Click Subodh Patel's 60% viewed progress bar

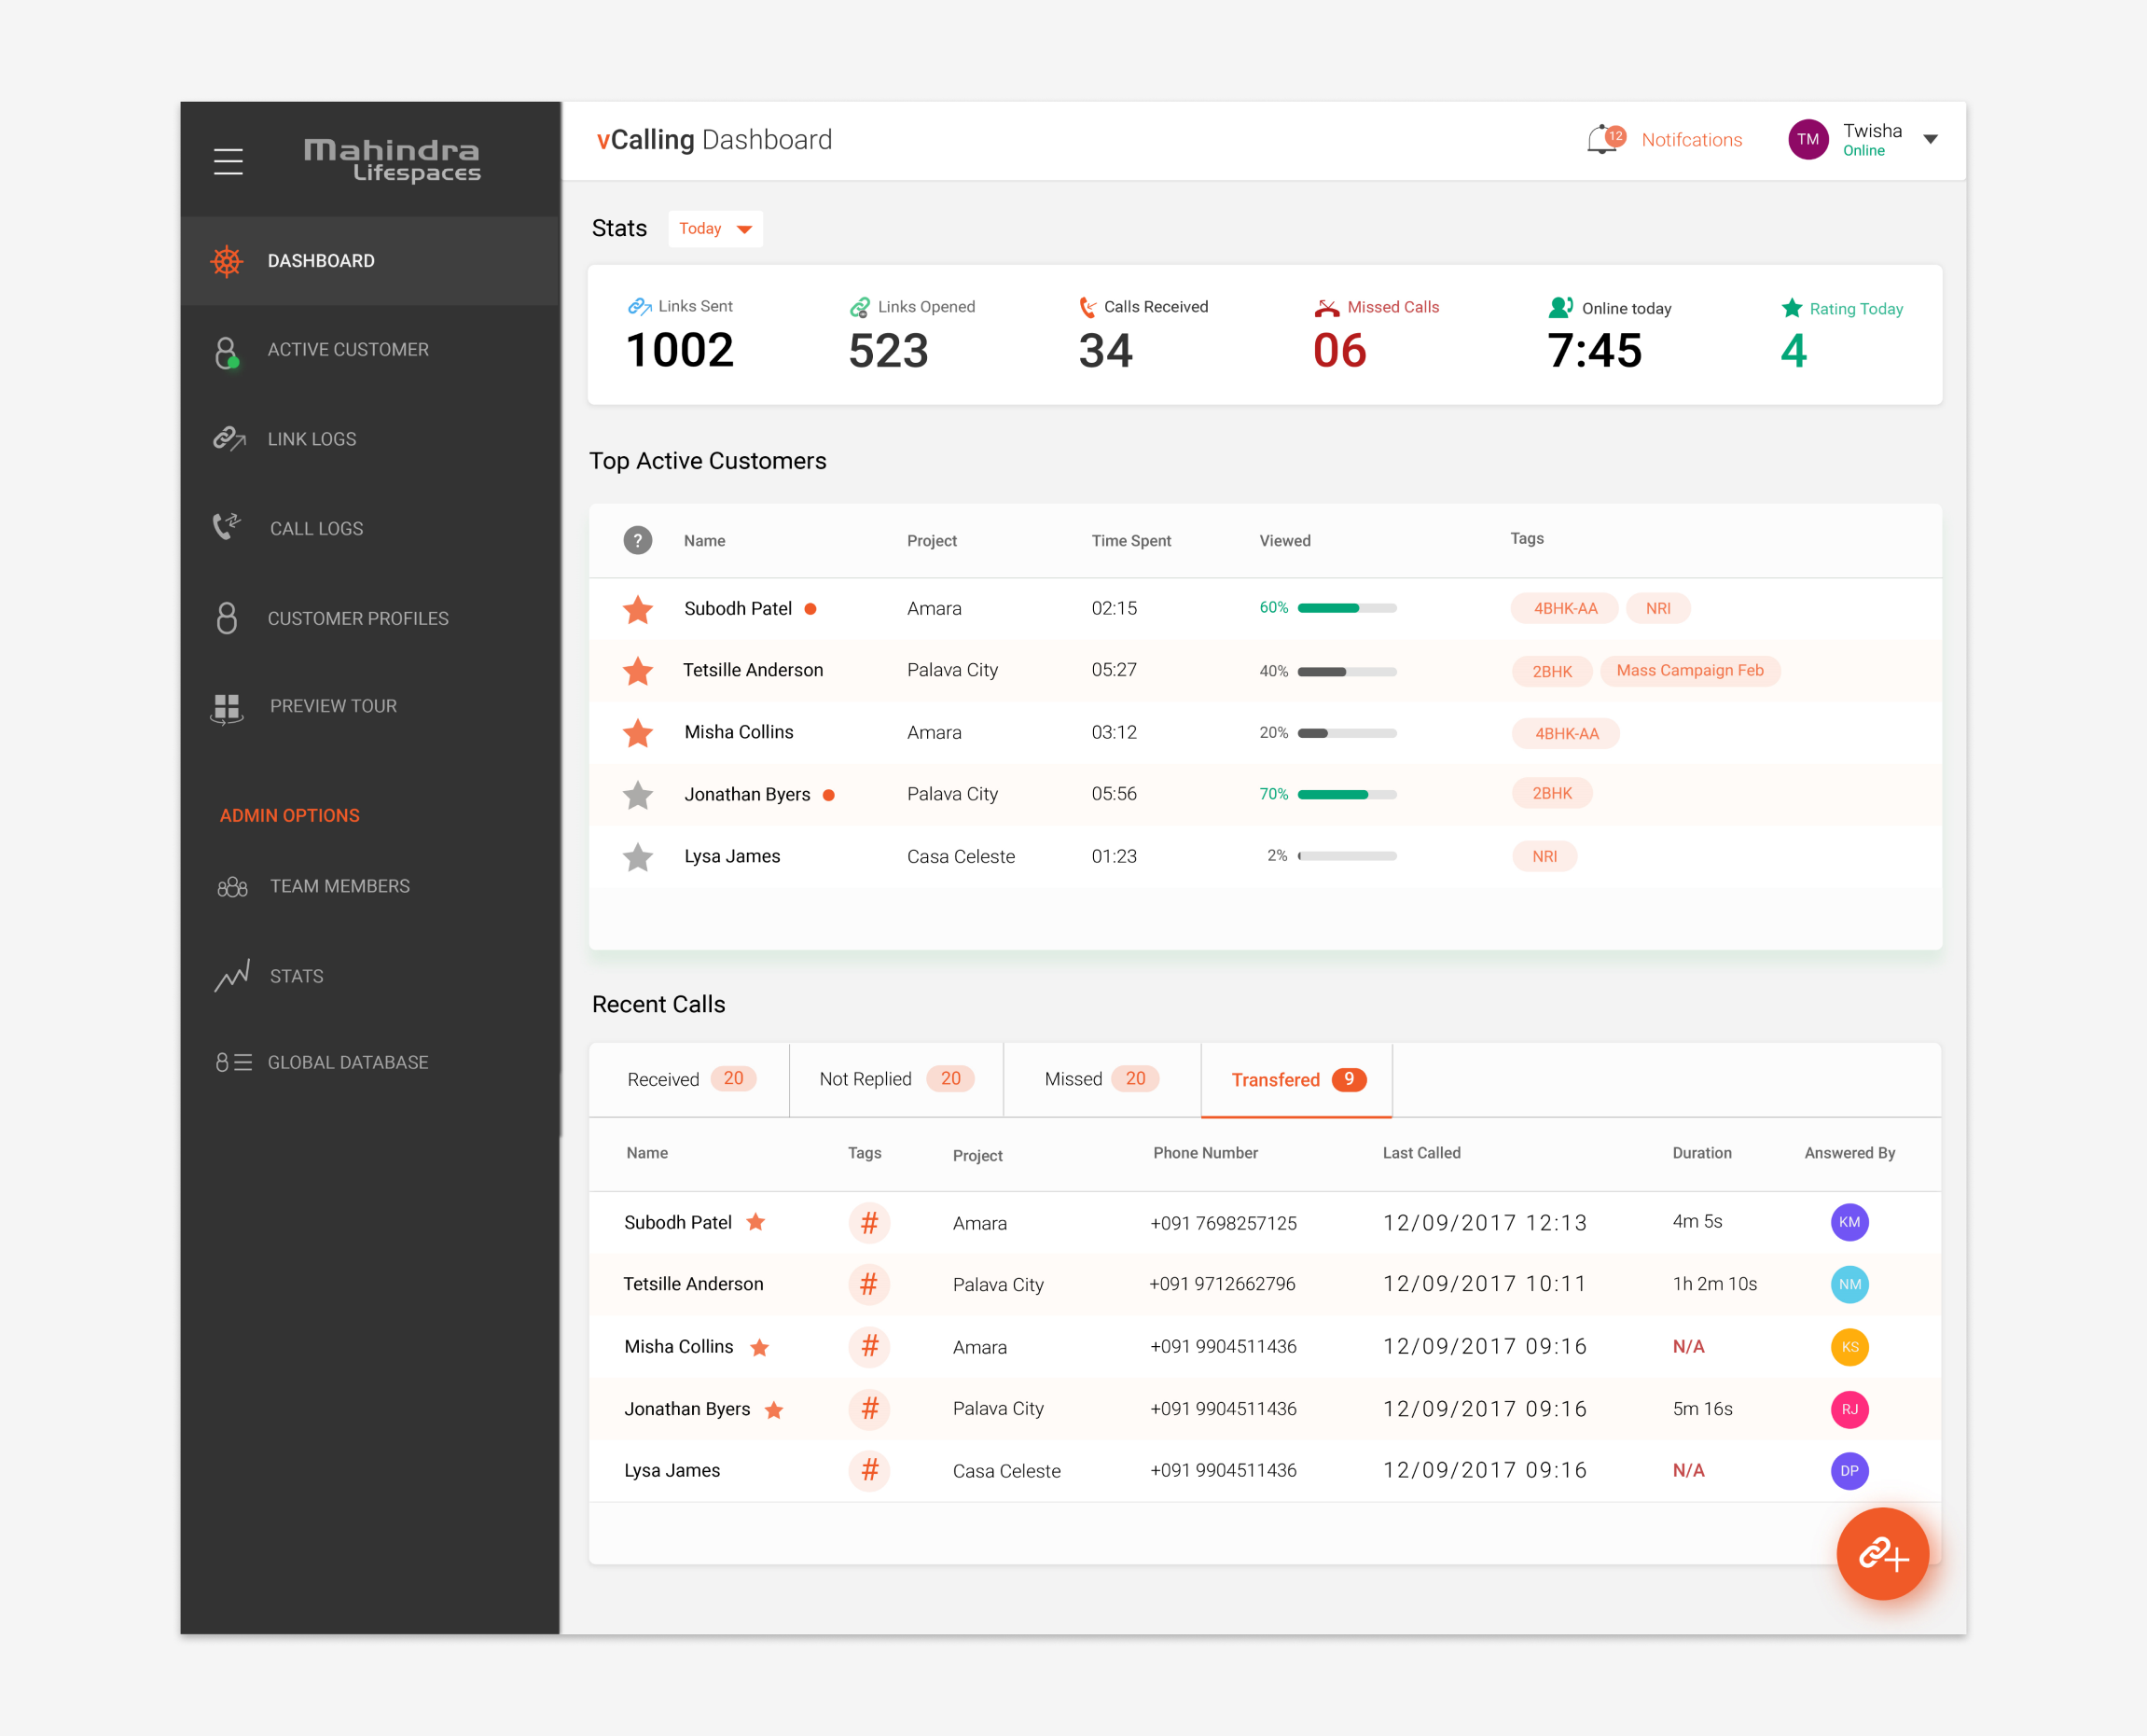coord(1346,608)
